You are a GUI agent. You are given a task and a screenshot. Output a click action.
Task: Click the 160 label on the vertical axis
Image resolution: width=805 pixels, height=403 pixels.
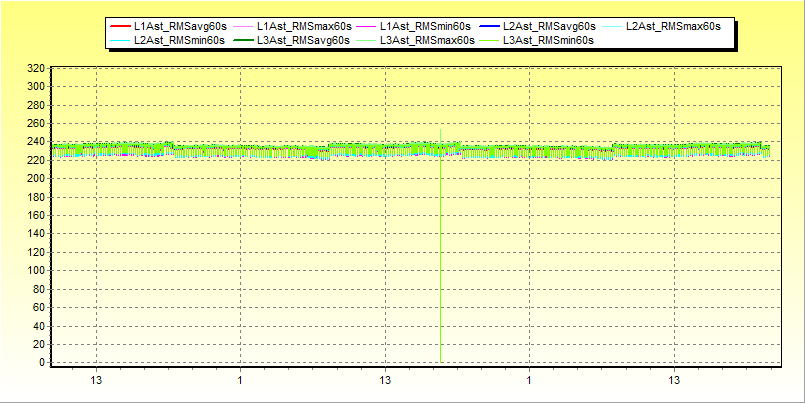pos(36,216)
